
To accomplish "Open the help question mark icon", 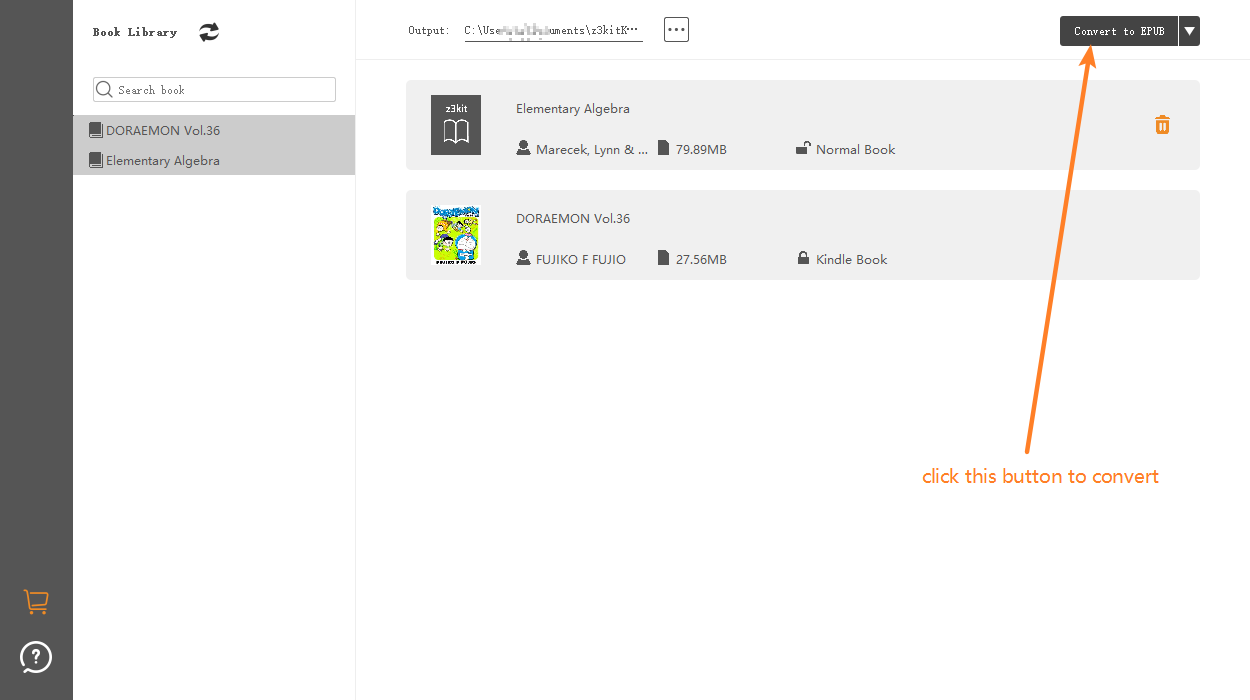I will (36, 657).
